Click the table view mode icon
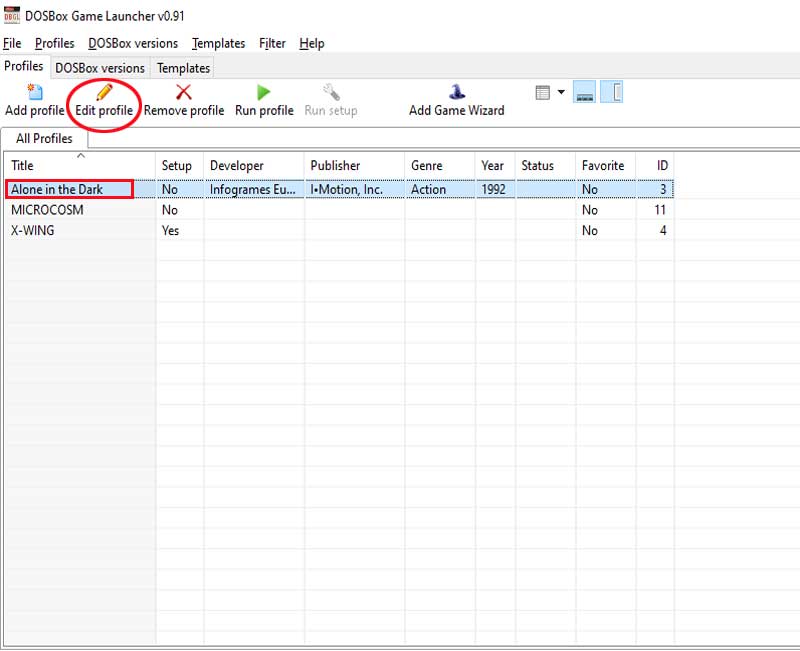This screenshot has width=800, height=651. coord(542,92)
